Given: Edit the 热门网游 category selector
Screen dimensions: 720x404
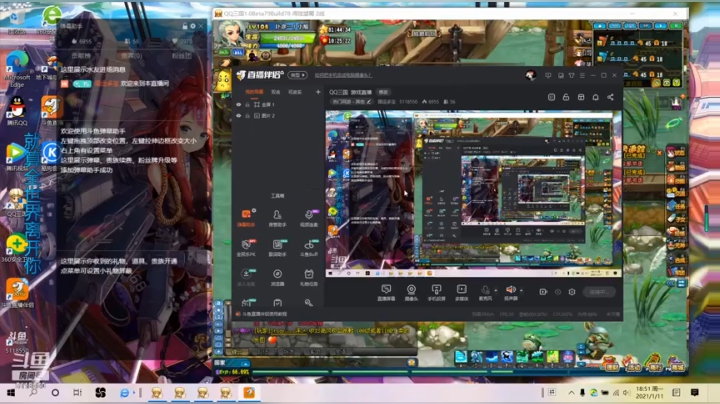Looking at the screenshot, I should tap(351, 102).
